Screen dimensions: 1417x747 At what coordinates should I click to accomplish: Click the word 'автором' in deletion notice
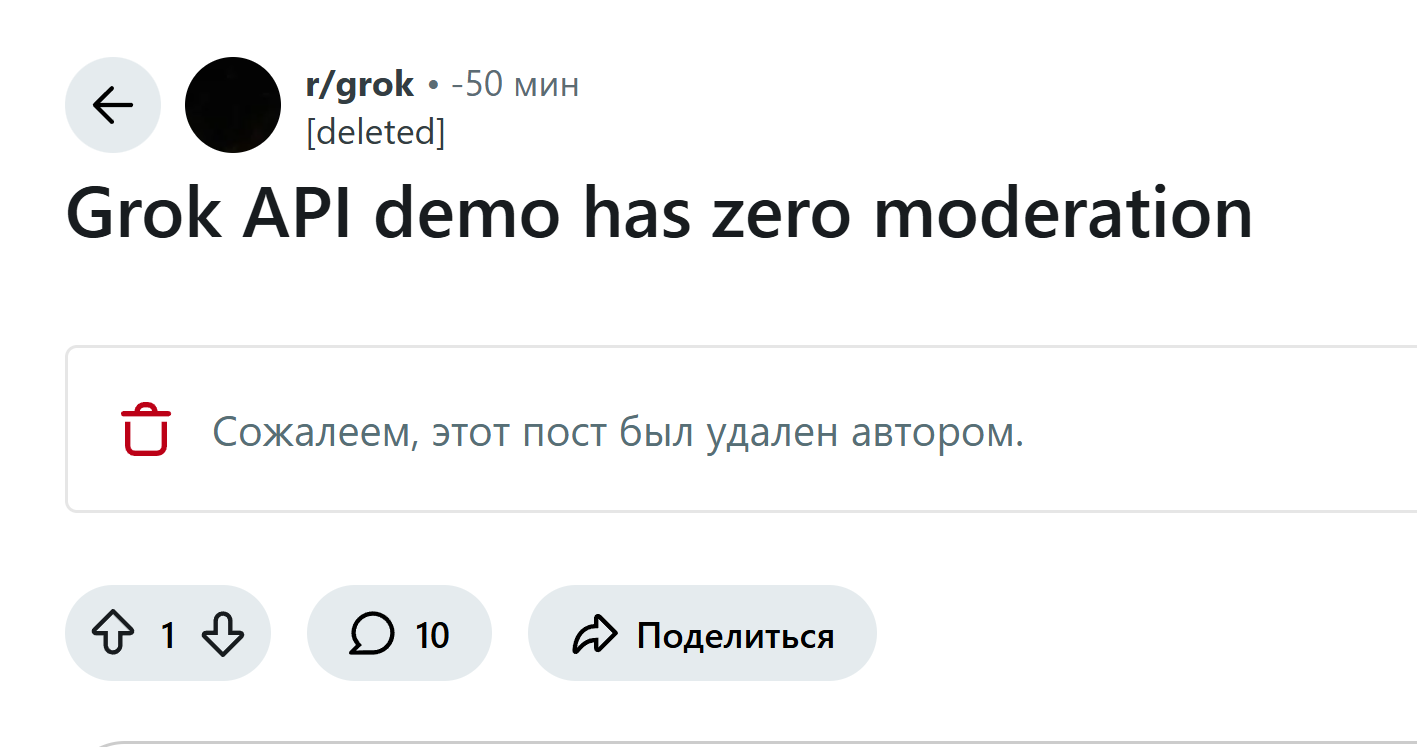tap(938, 432)
